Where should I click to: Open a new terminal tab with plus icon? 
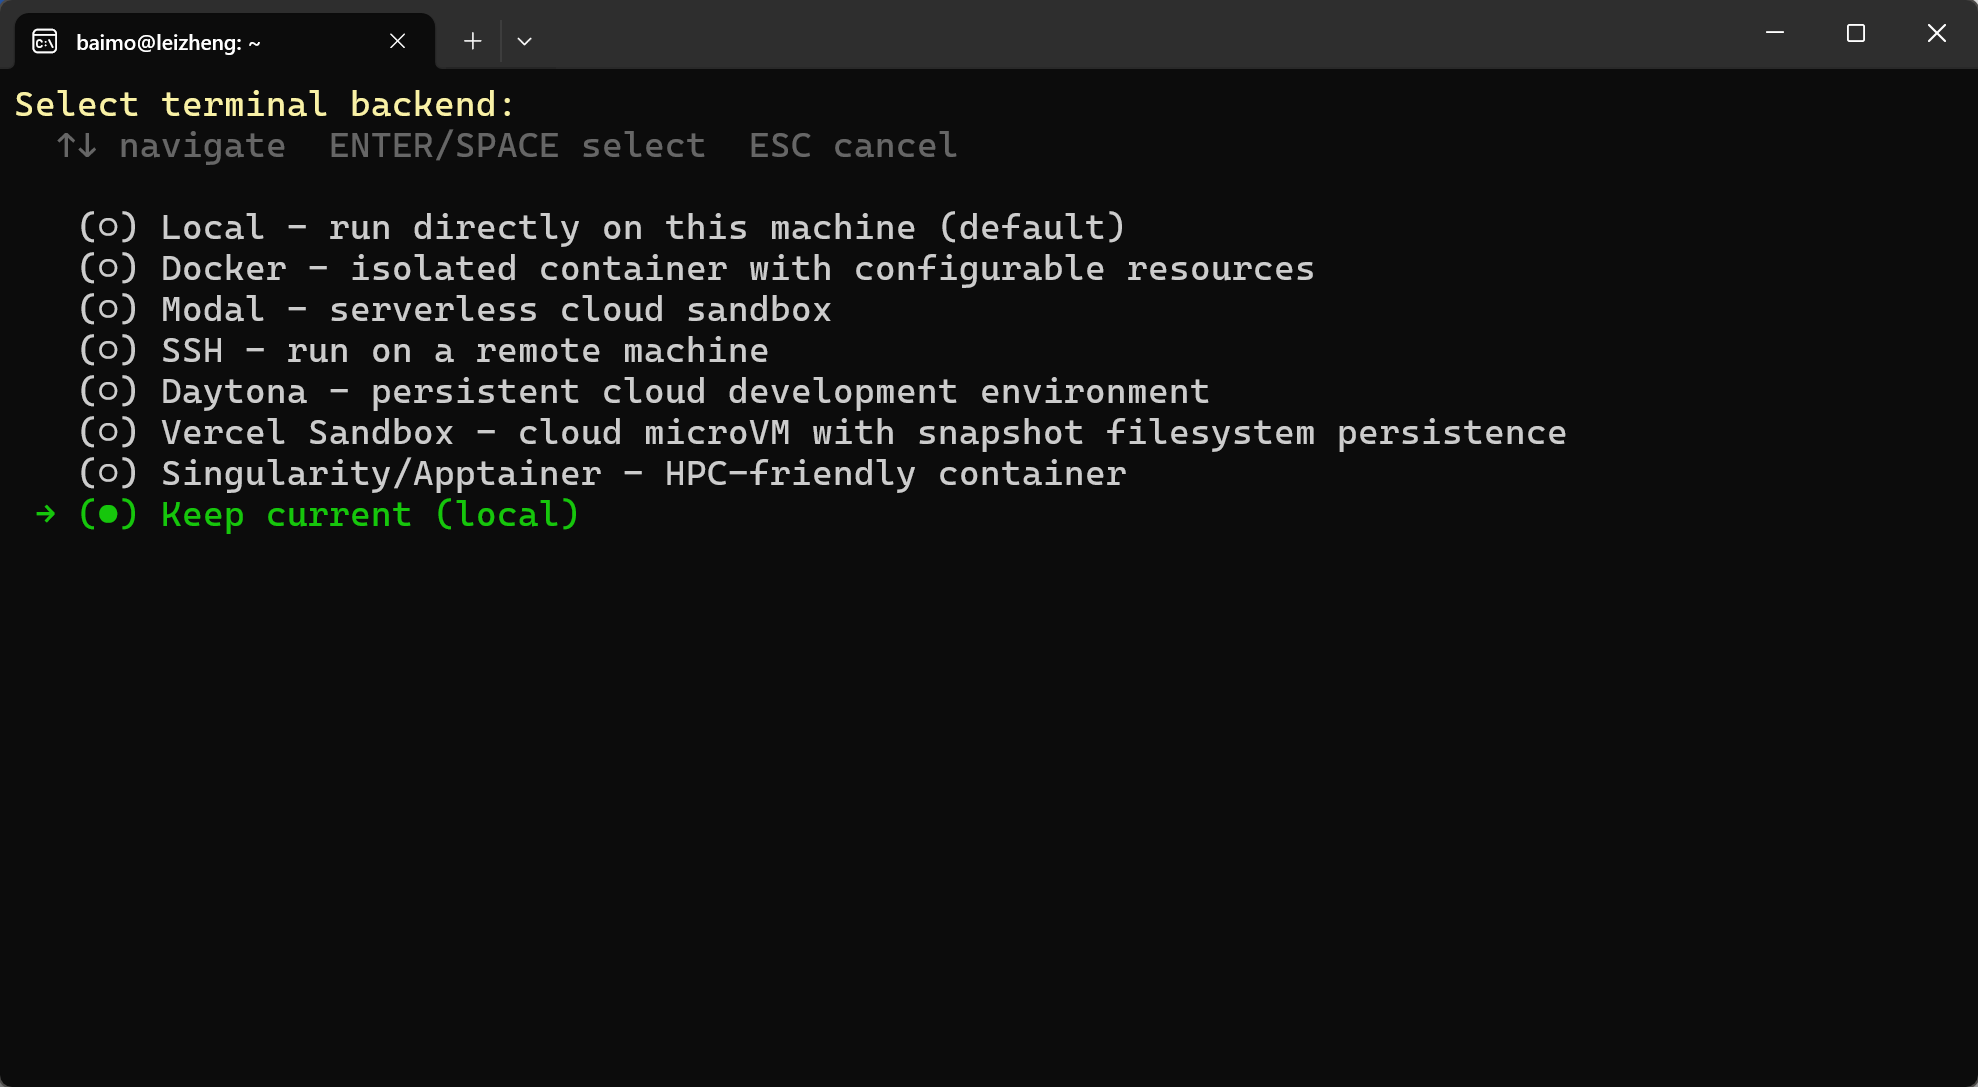tap(473, 41)
